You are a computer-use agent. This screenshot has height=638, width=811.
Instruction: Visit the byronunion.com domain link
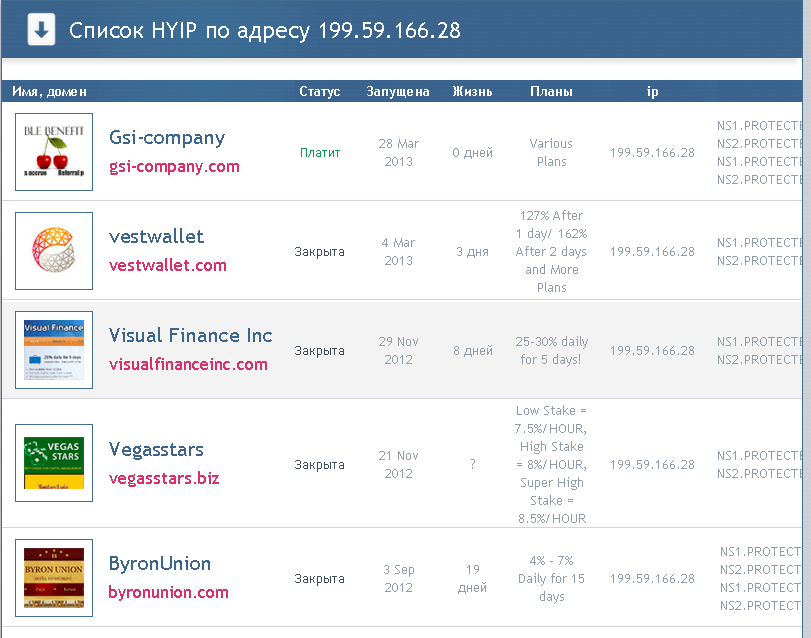pyautogui.click(x=169, y=592)
